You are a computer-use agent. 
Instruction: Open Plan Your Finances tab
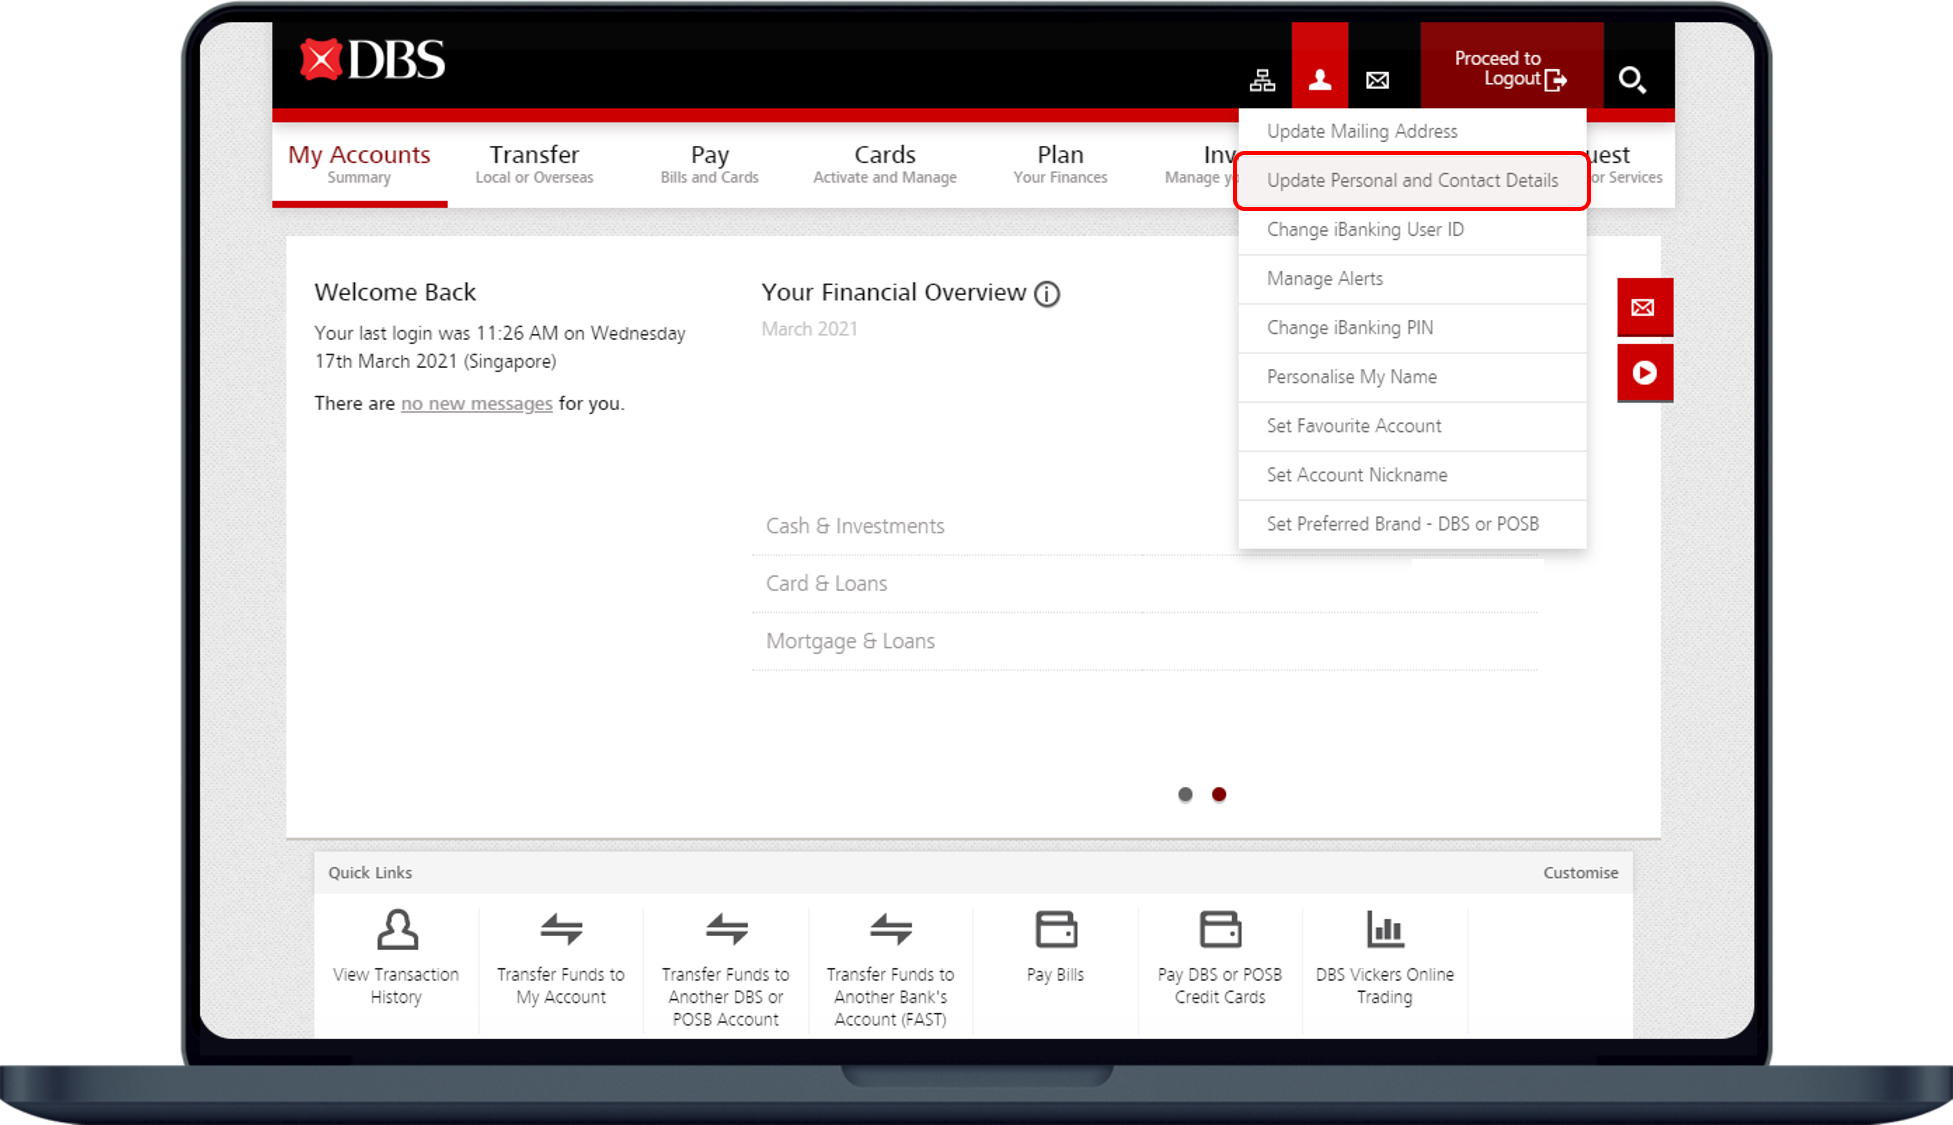tap(1060, 165)
